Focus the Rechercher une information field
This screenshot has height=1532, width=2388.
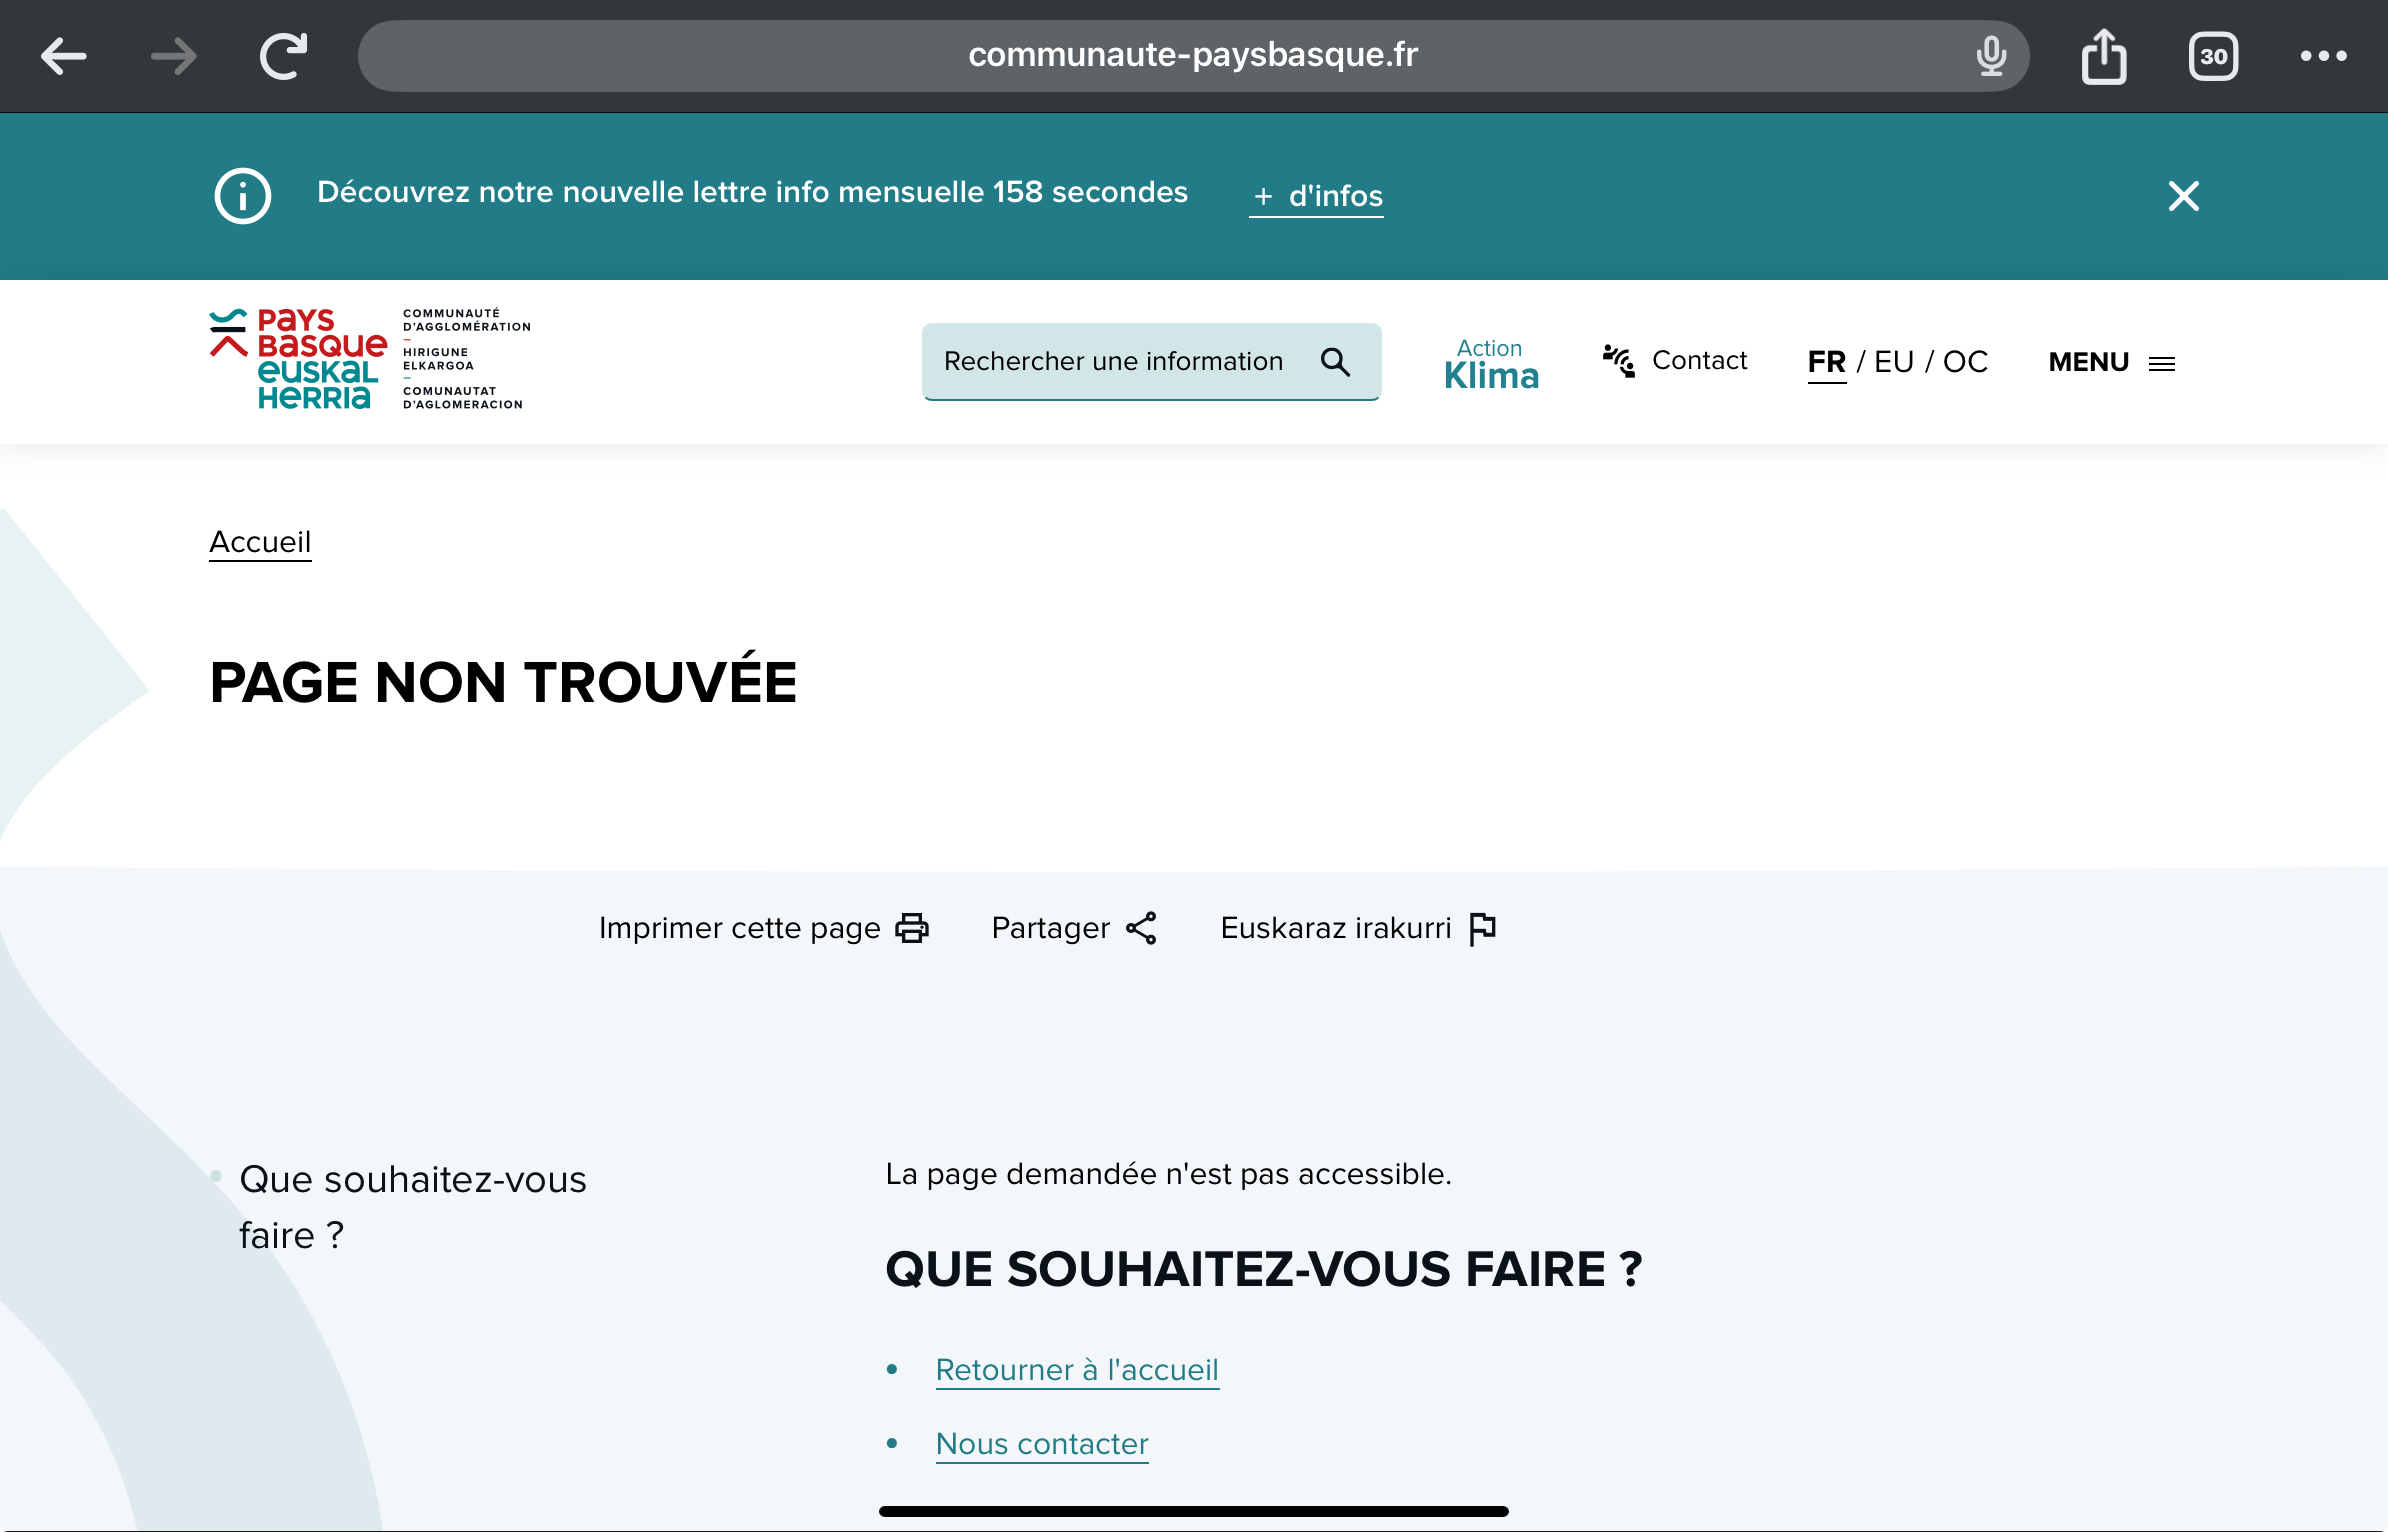[1112, 361]
